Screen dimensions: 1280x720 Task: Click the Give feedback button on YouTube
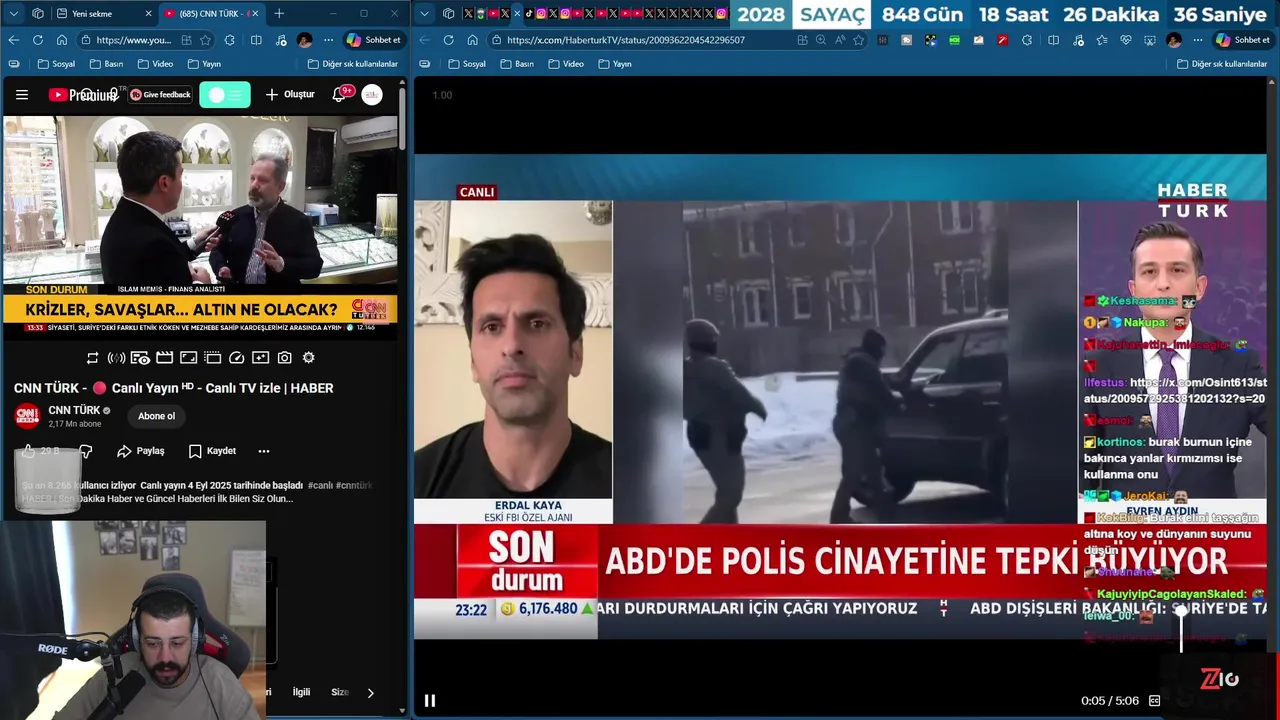(x=160, y=95)
